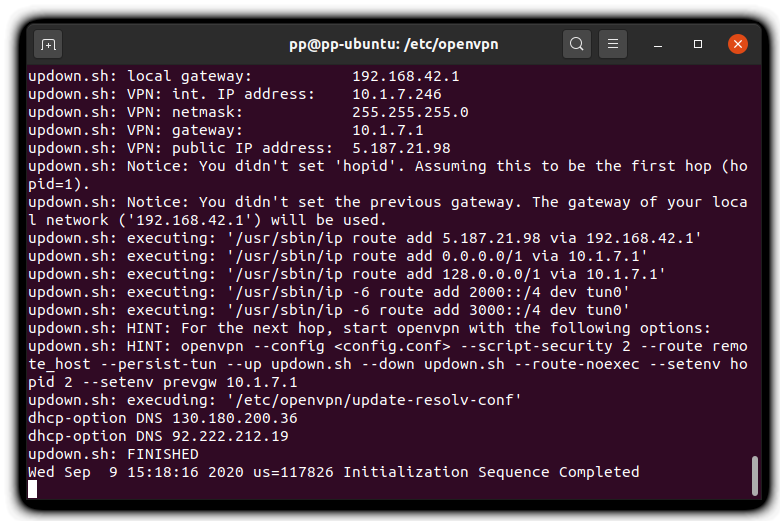Click the pp@pp-ubuntu window title

click(x=393, y=44)
